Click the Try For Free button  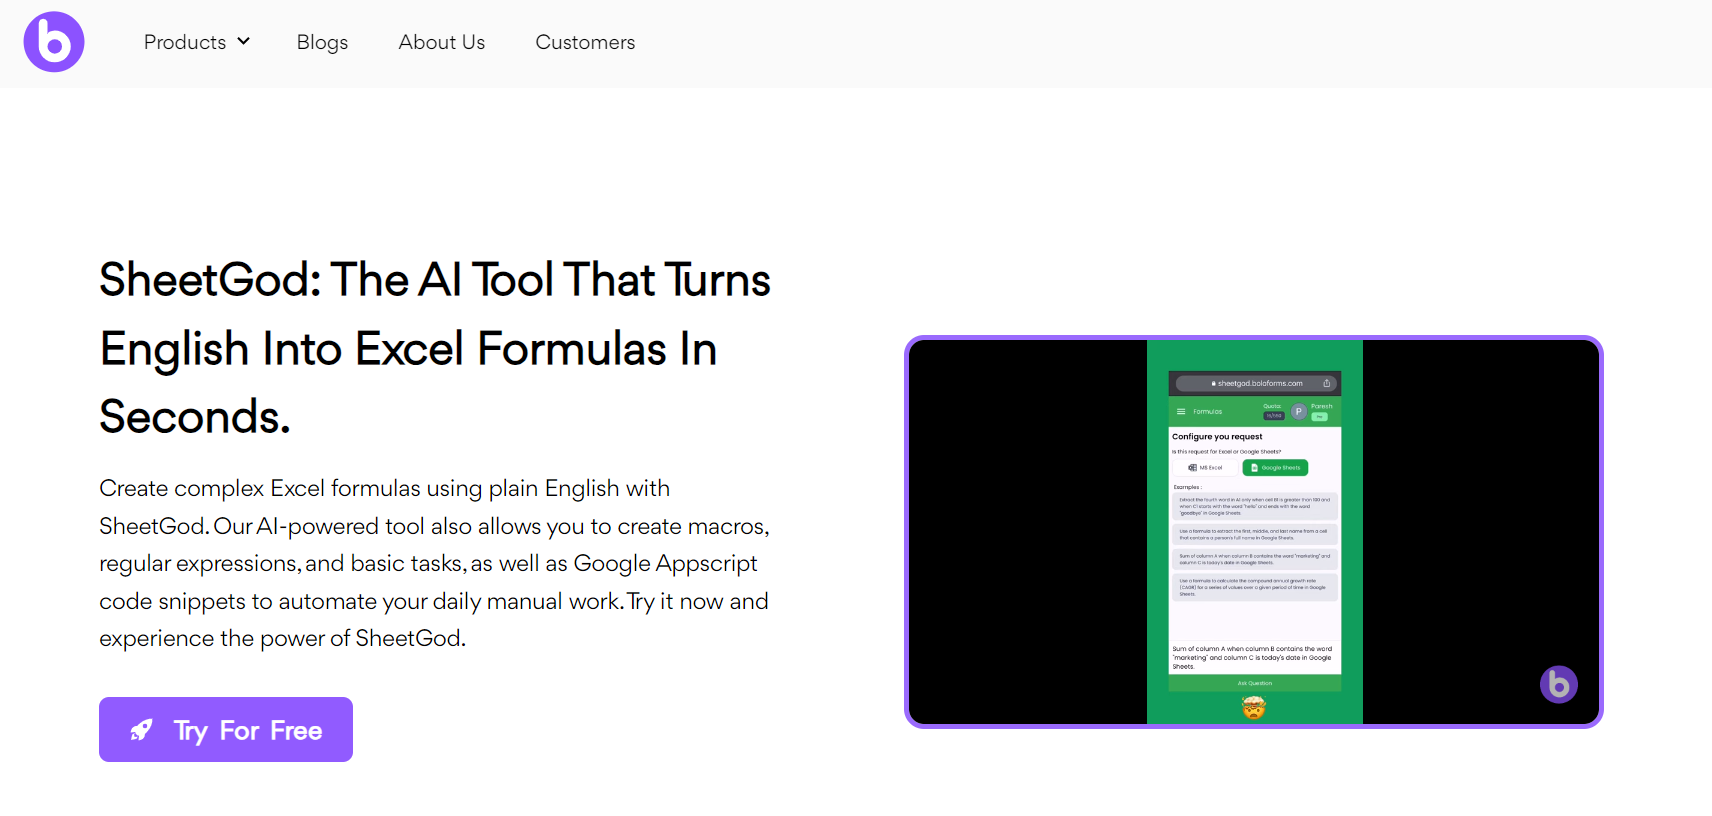pyautogui.click(x=226, y=729)
